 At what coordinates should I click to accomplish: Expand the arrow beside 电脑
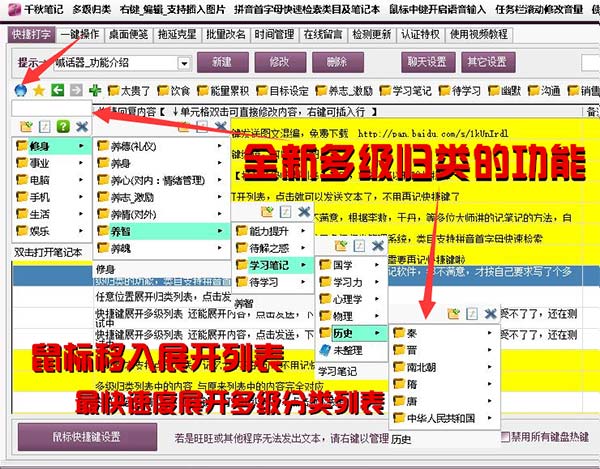point(81,180)
